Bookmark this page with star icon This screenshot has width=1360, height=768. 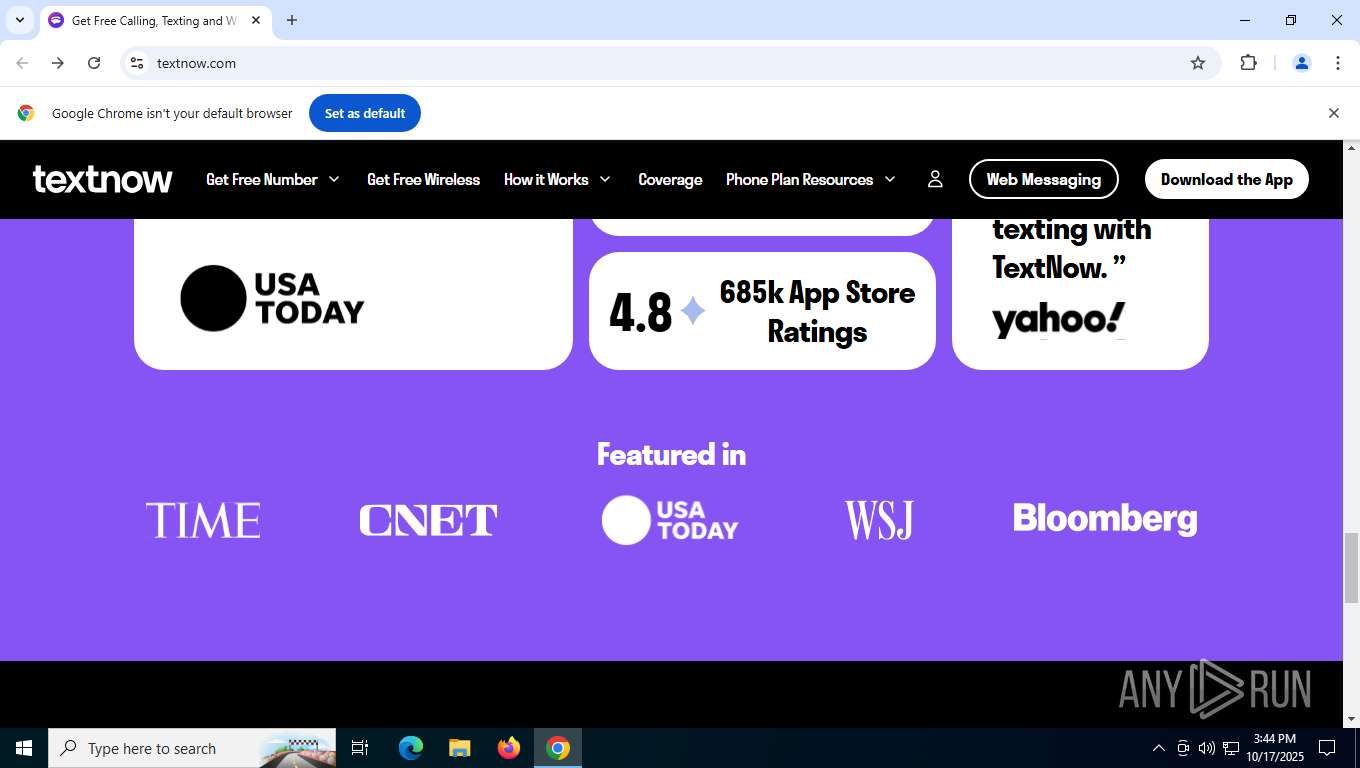(x=1198, y=63)
